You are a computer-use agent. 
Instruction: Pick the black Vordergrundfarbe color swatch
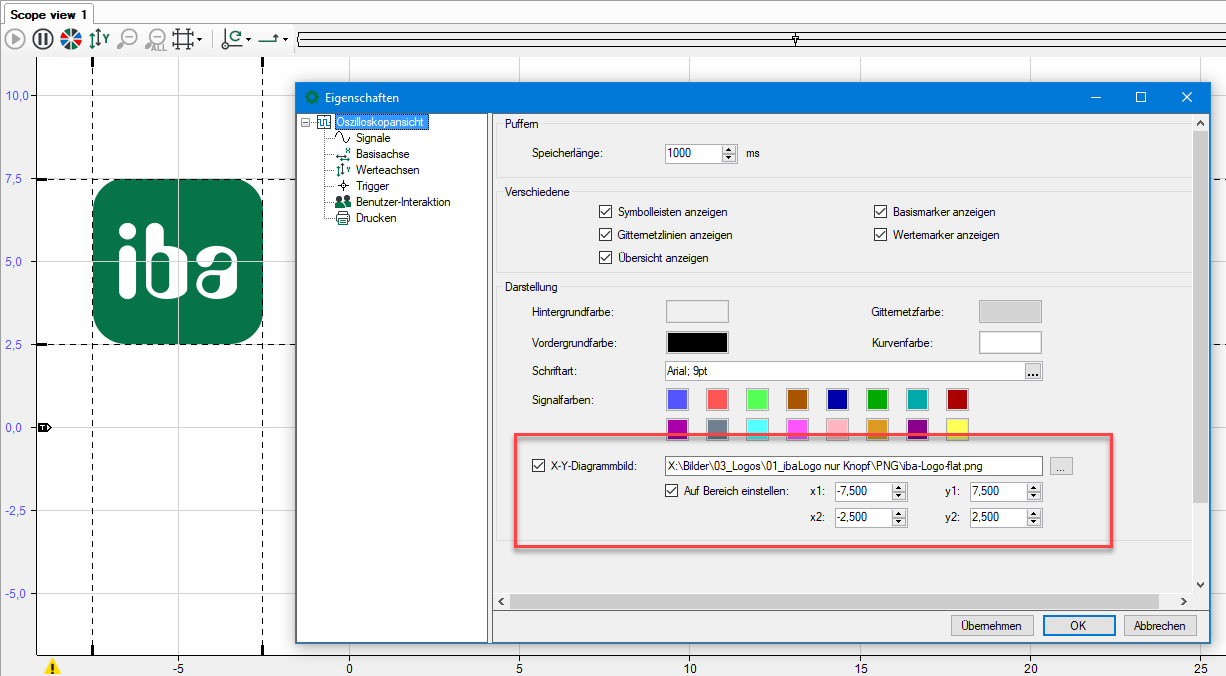coord(697,342)
